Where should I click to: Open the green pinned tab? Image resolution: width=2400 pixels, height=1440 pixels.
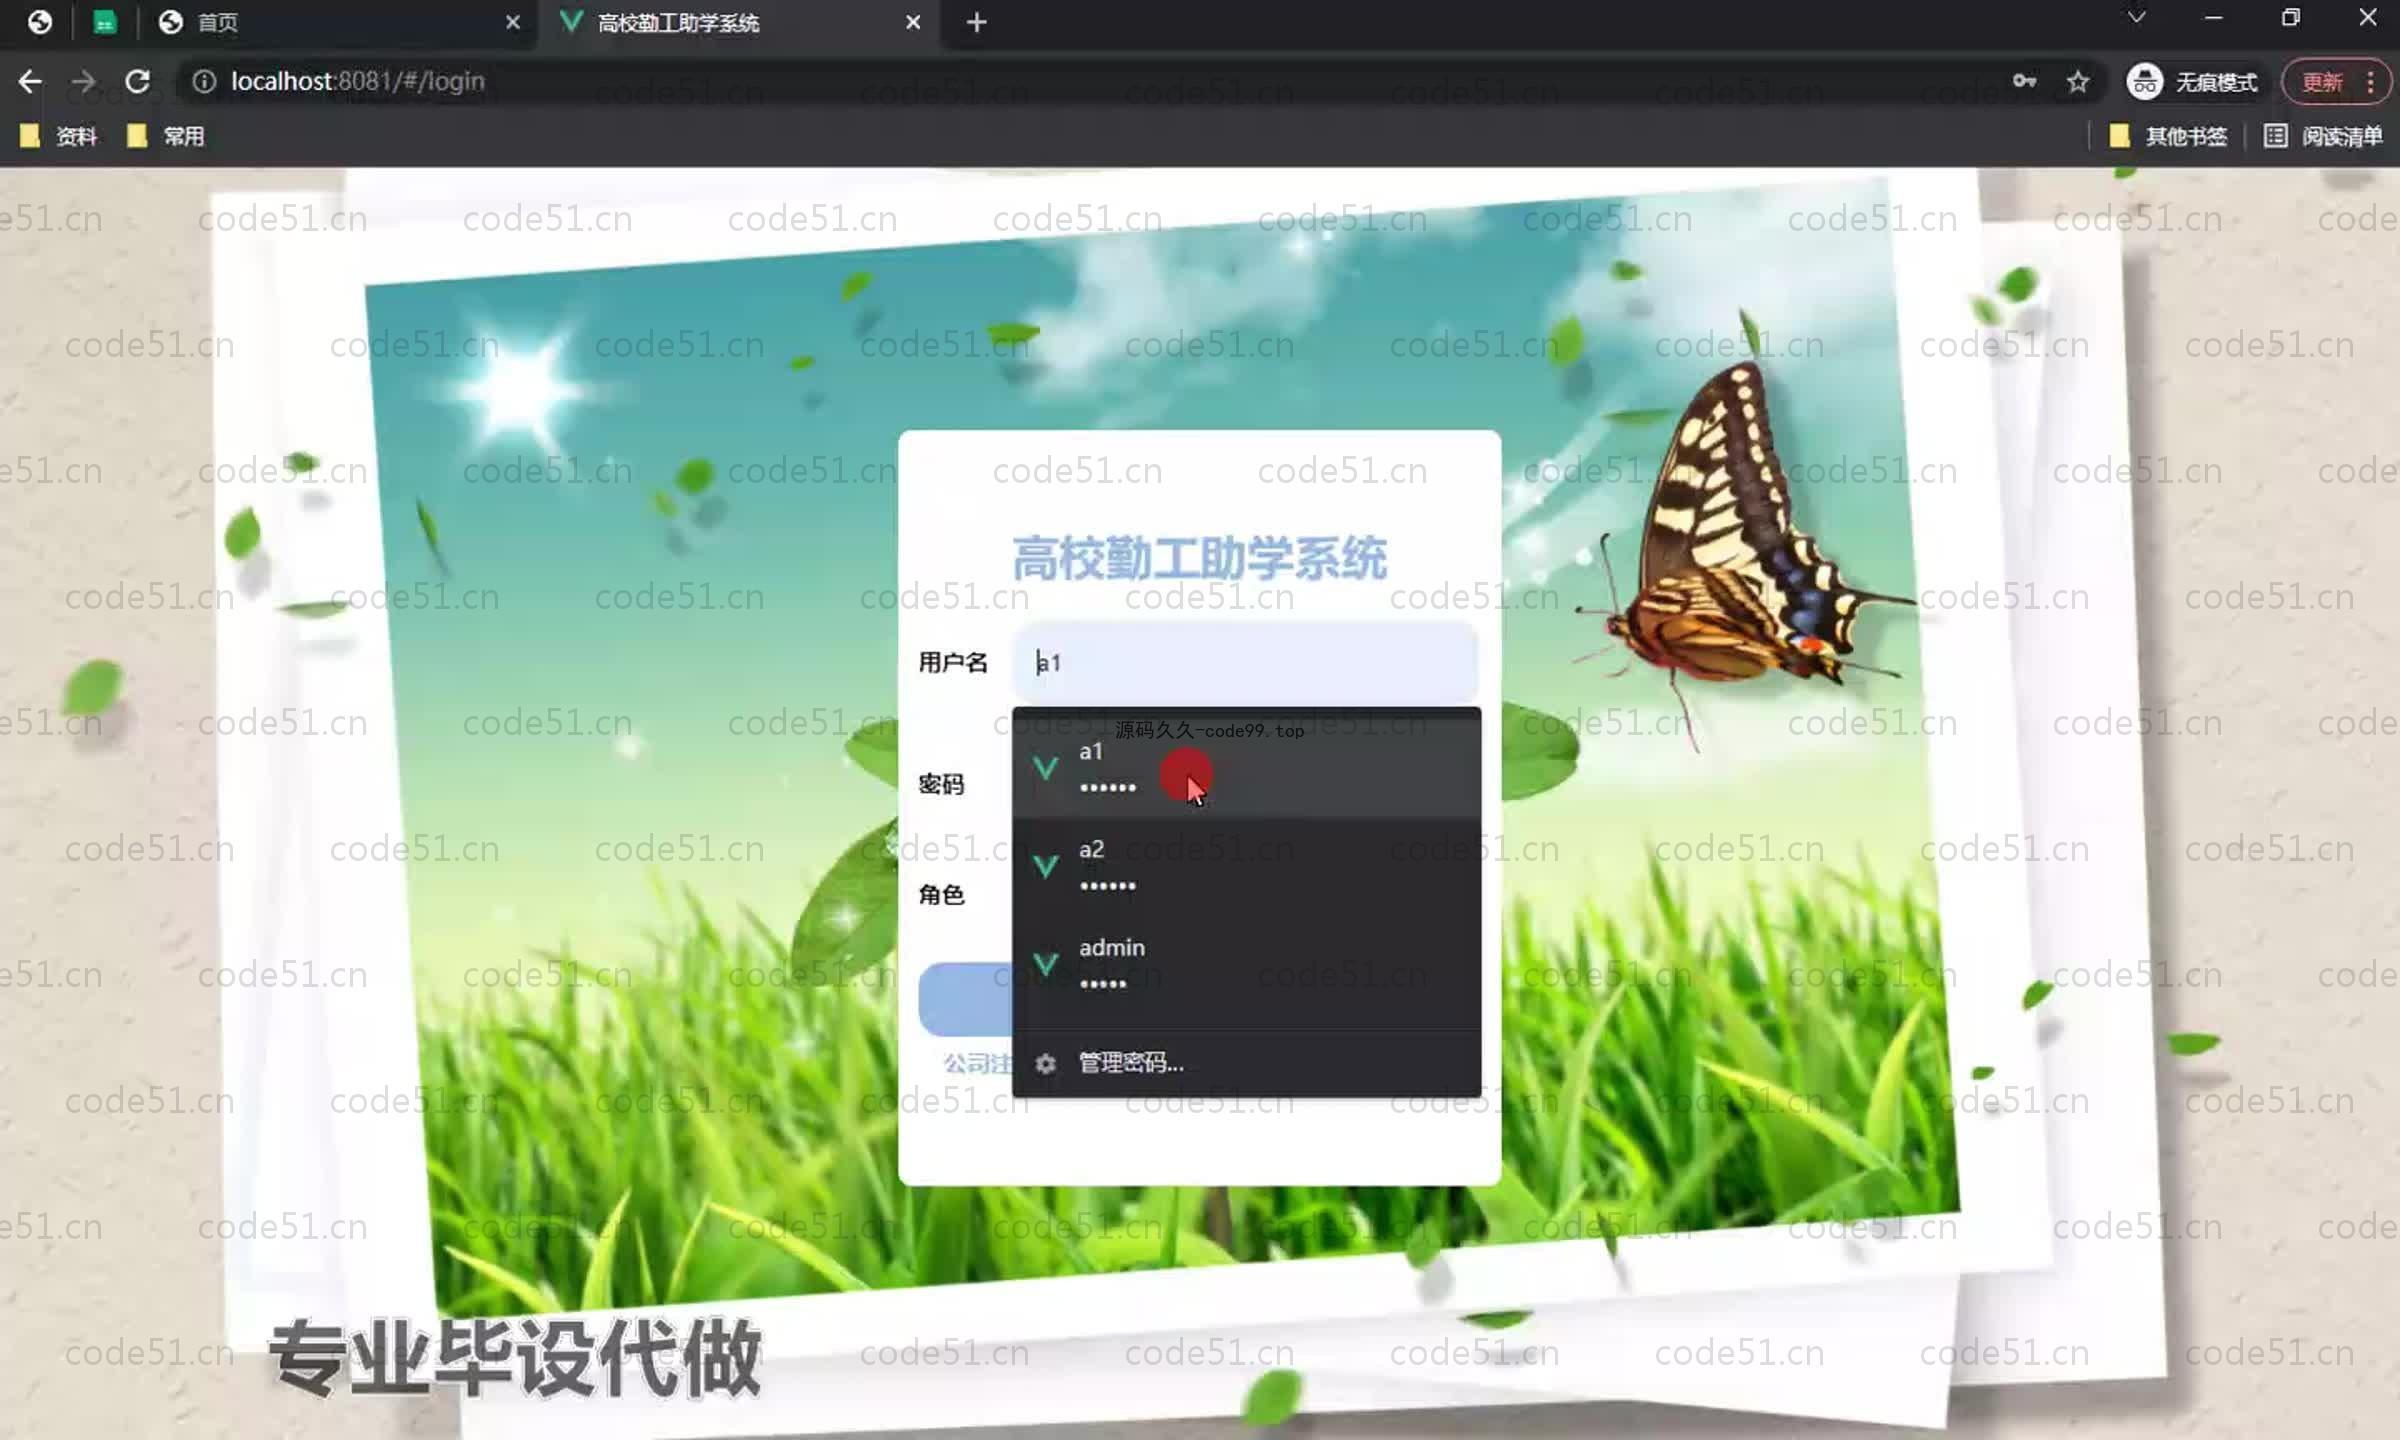pyautogui.click(x=104, y=22)
